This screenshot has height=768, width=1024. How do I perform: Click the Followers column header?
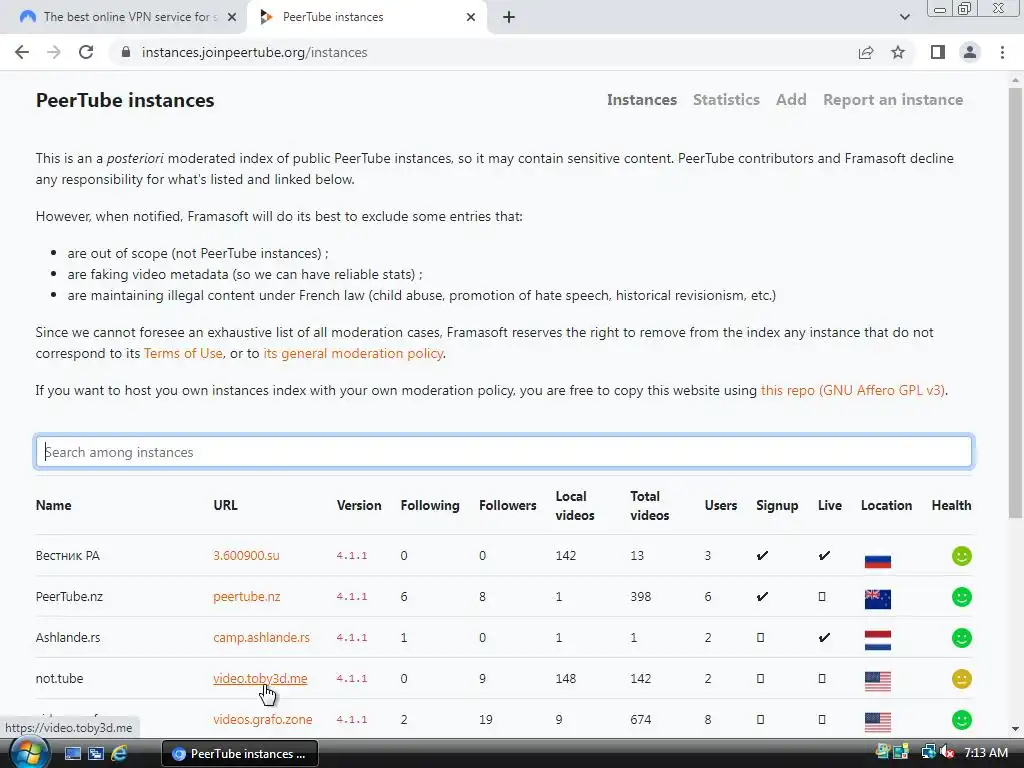click(x=507, y=505)
